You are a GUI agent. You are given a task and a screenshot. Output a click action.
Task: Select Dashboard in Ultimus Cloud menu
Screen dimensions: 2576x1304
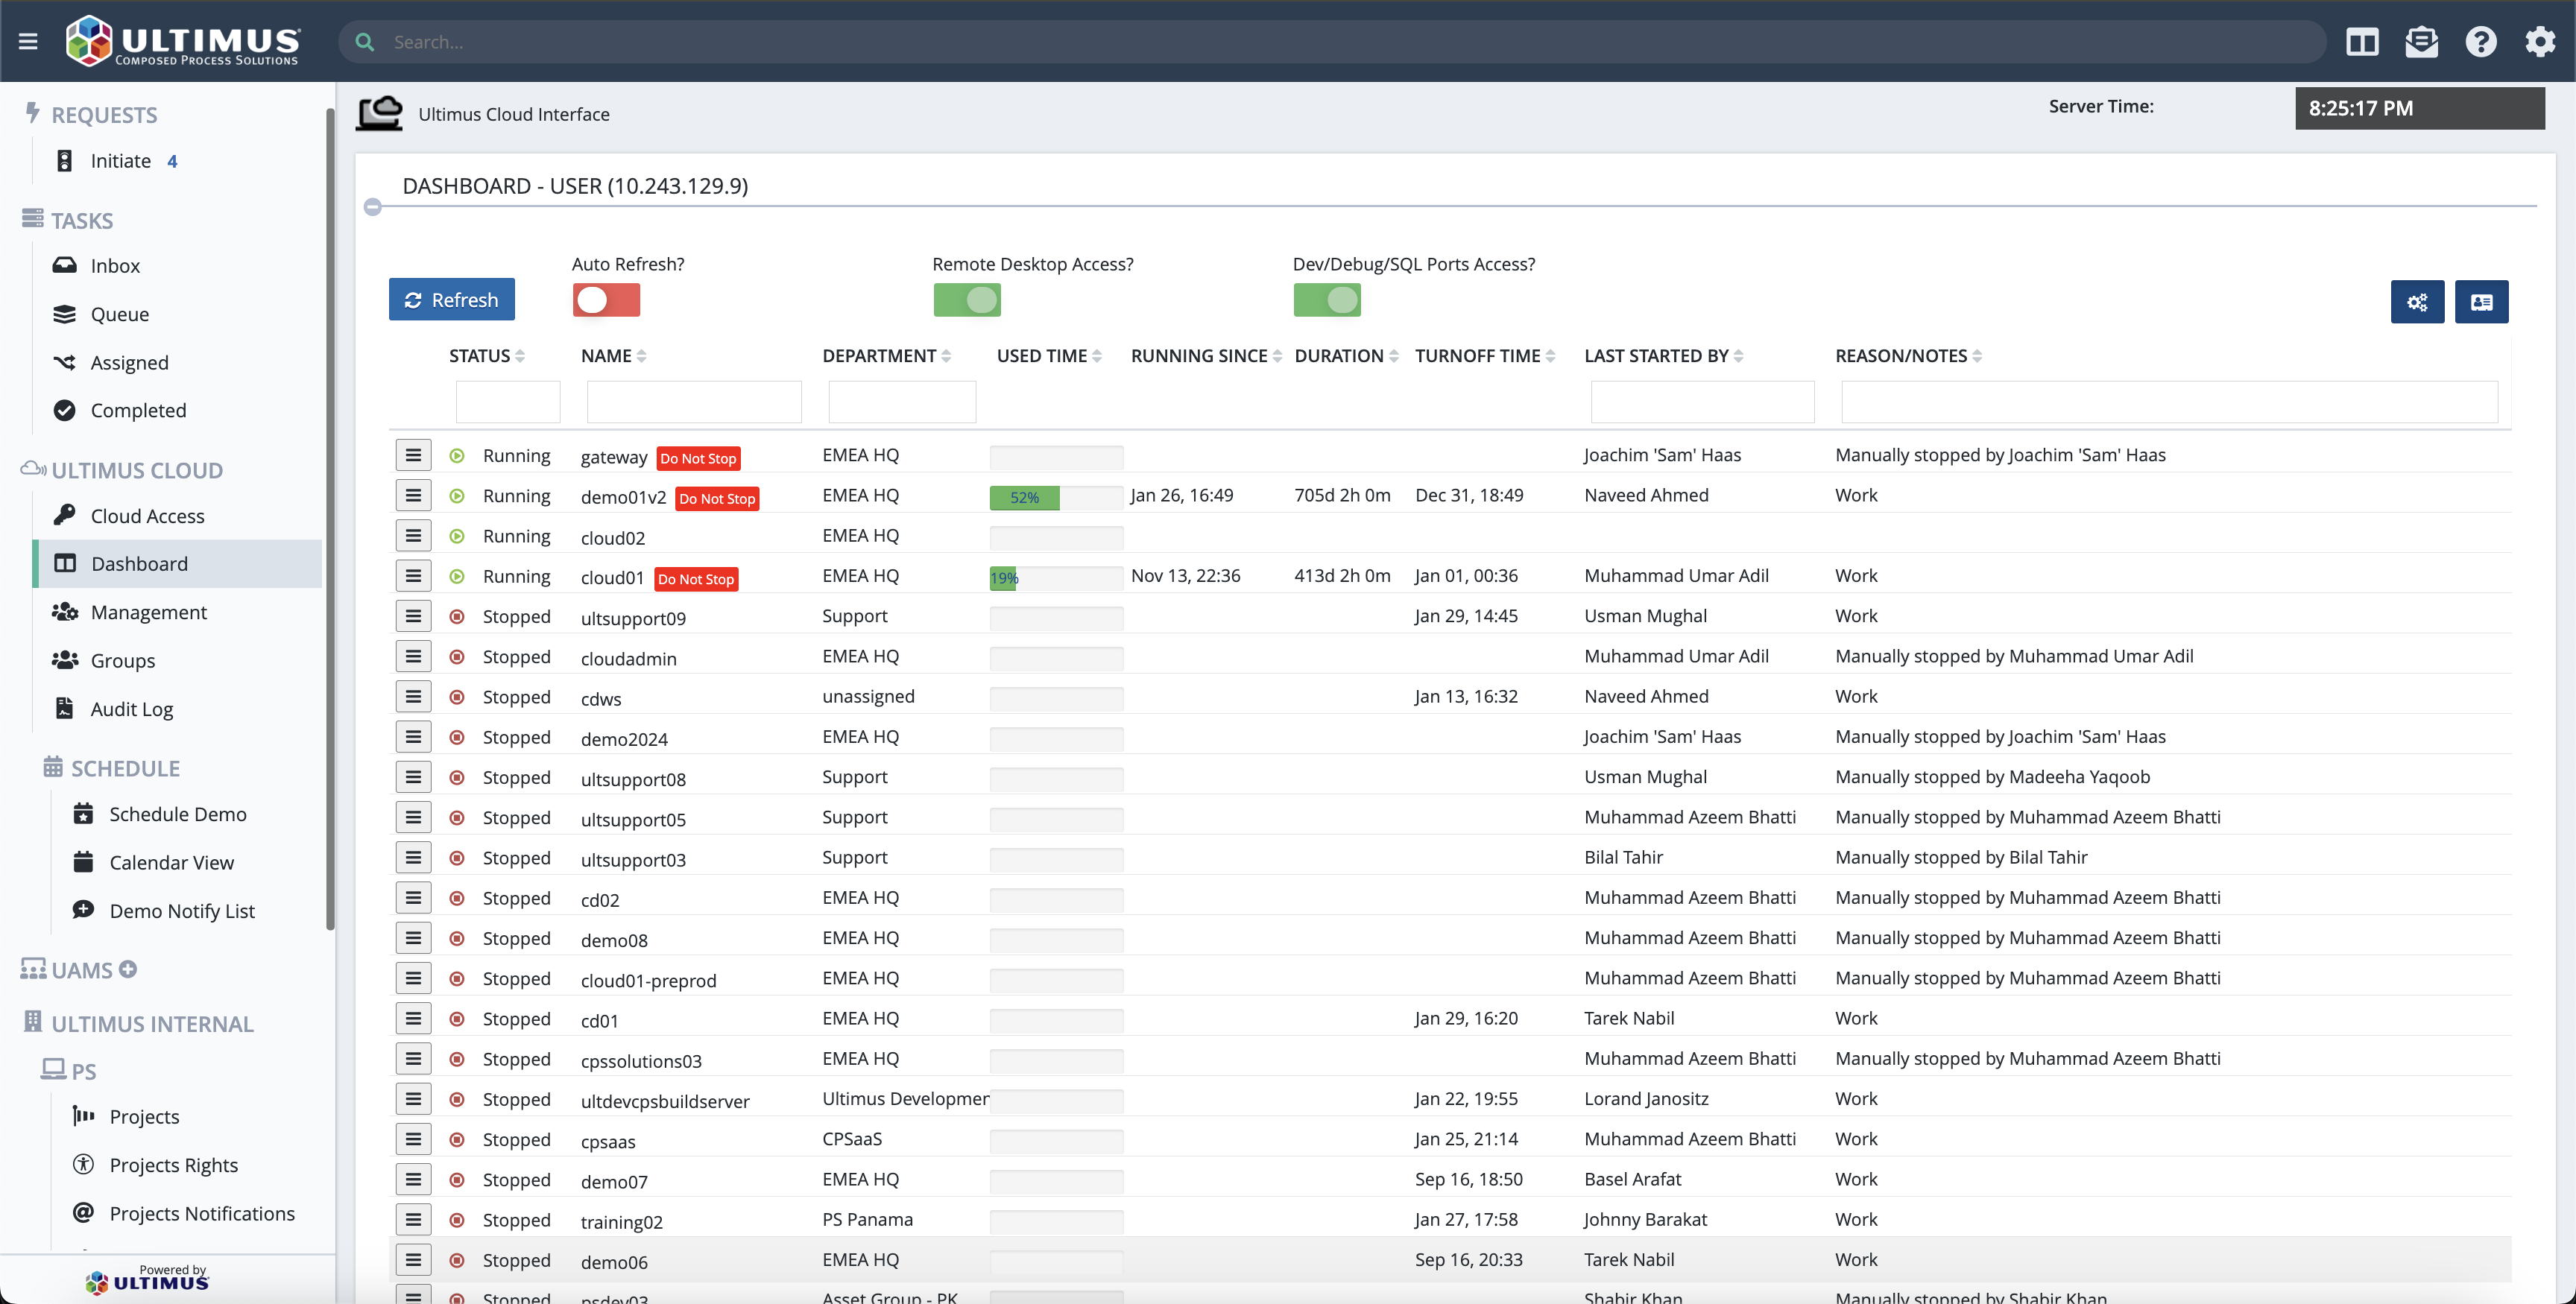[x=178, y=564]
